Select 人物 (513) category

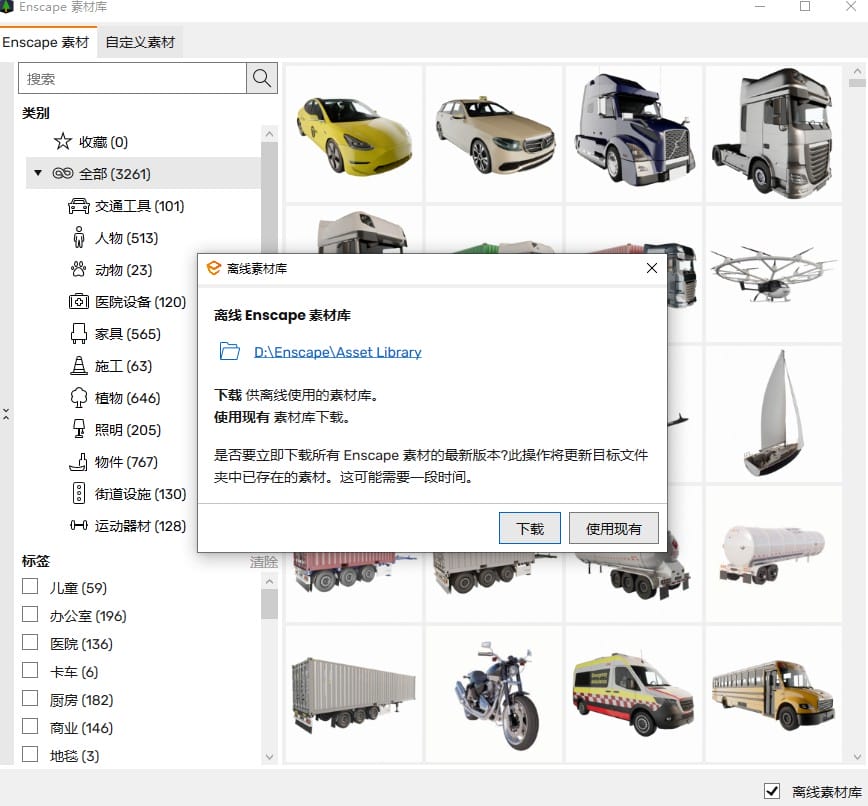pos(126,238)
